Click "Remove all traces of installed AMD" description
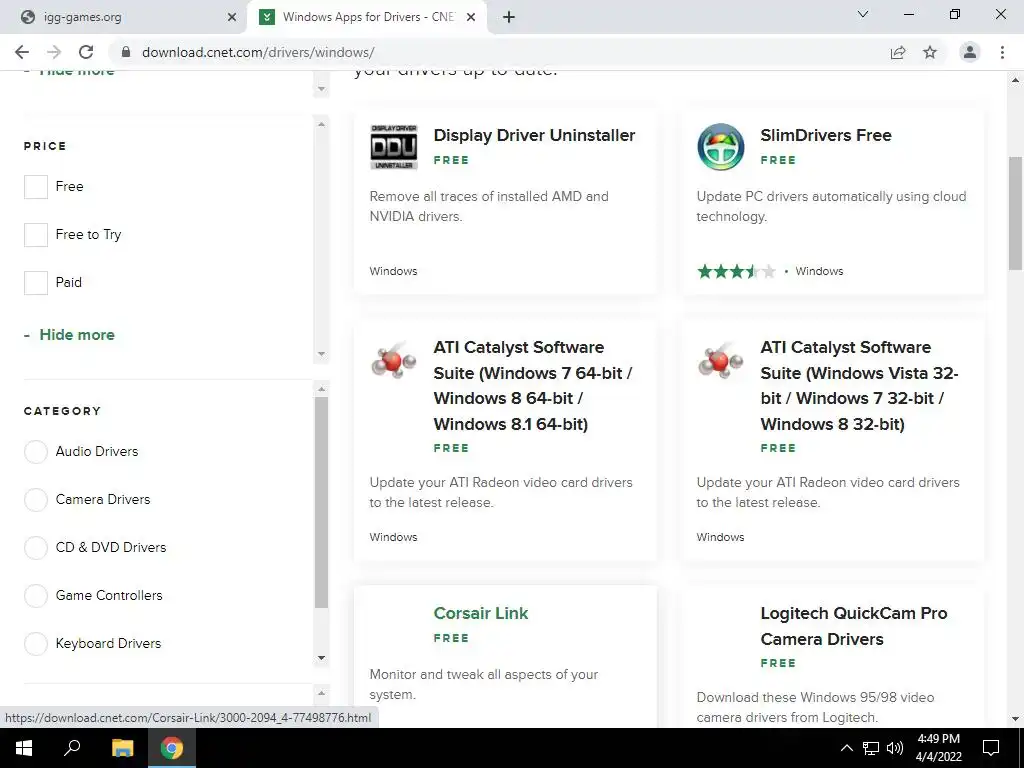Viewport: 1024px width, 768px height. (x=489, y=206)
